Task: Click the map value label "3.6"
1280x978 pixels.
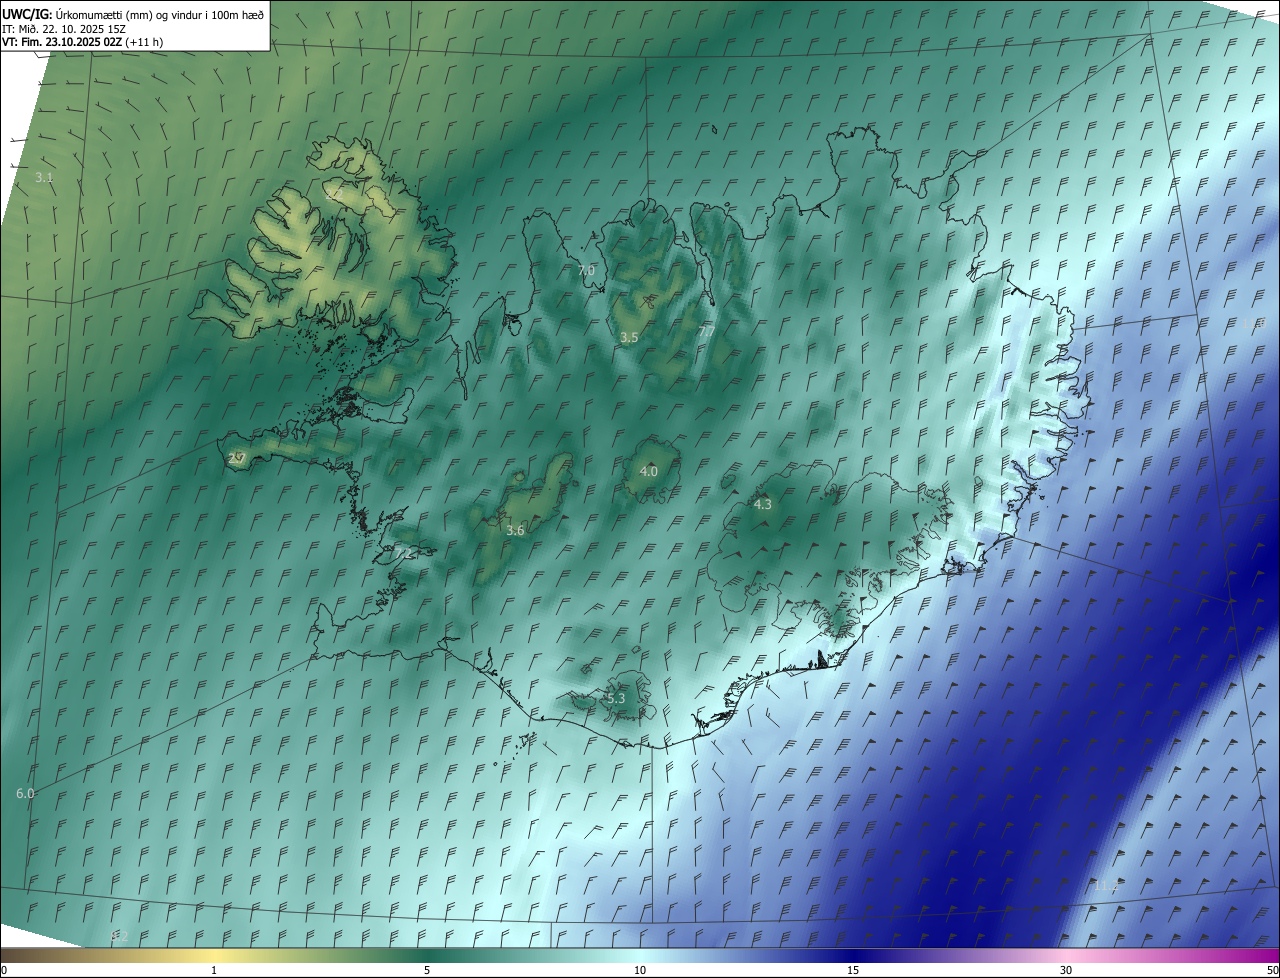Action: click(x=515, y=530)
